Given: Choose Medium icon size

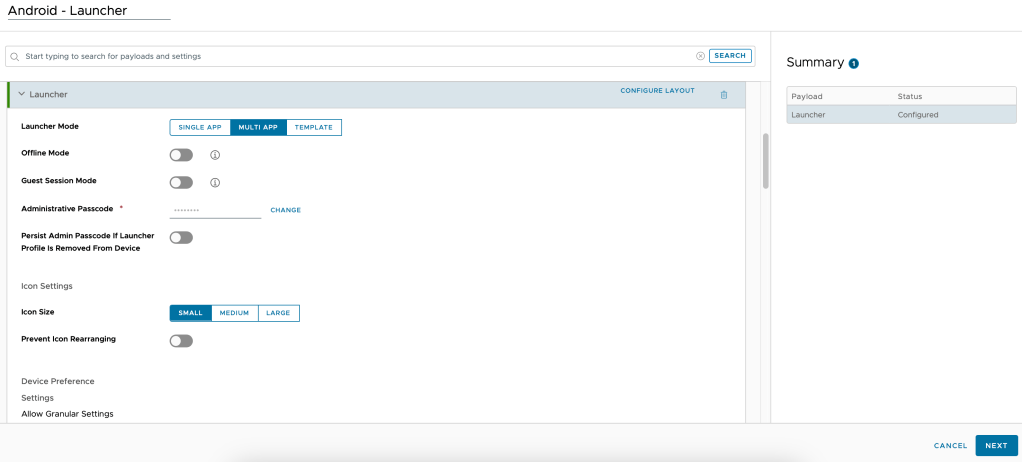Looking at the screenshot, I should 234,313.
